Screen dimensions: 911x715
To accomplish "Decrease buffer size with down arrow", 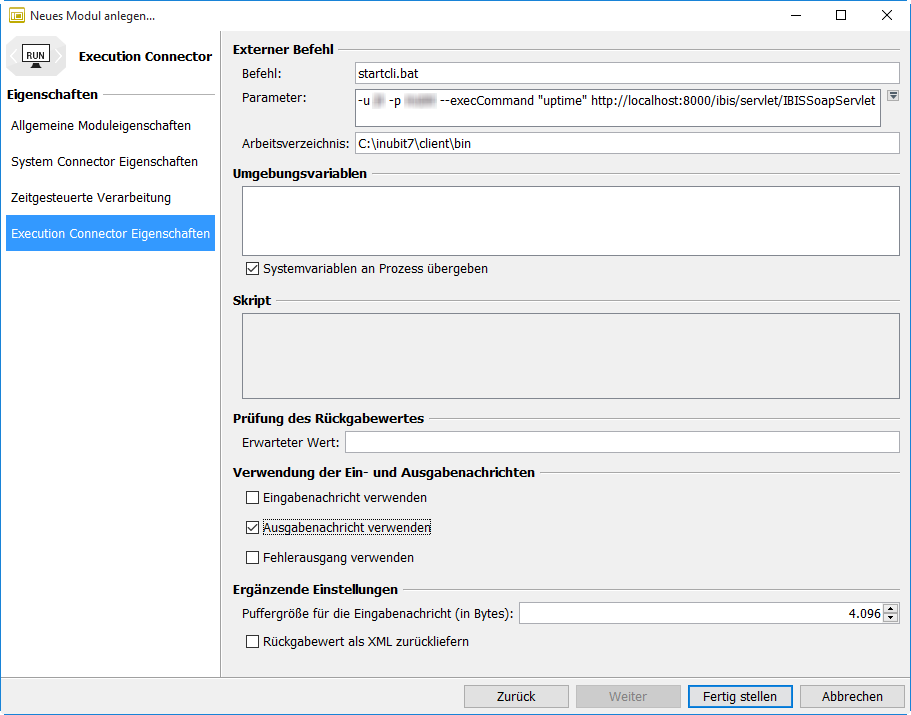I will [x=890, y=618].
